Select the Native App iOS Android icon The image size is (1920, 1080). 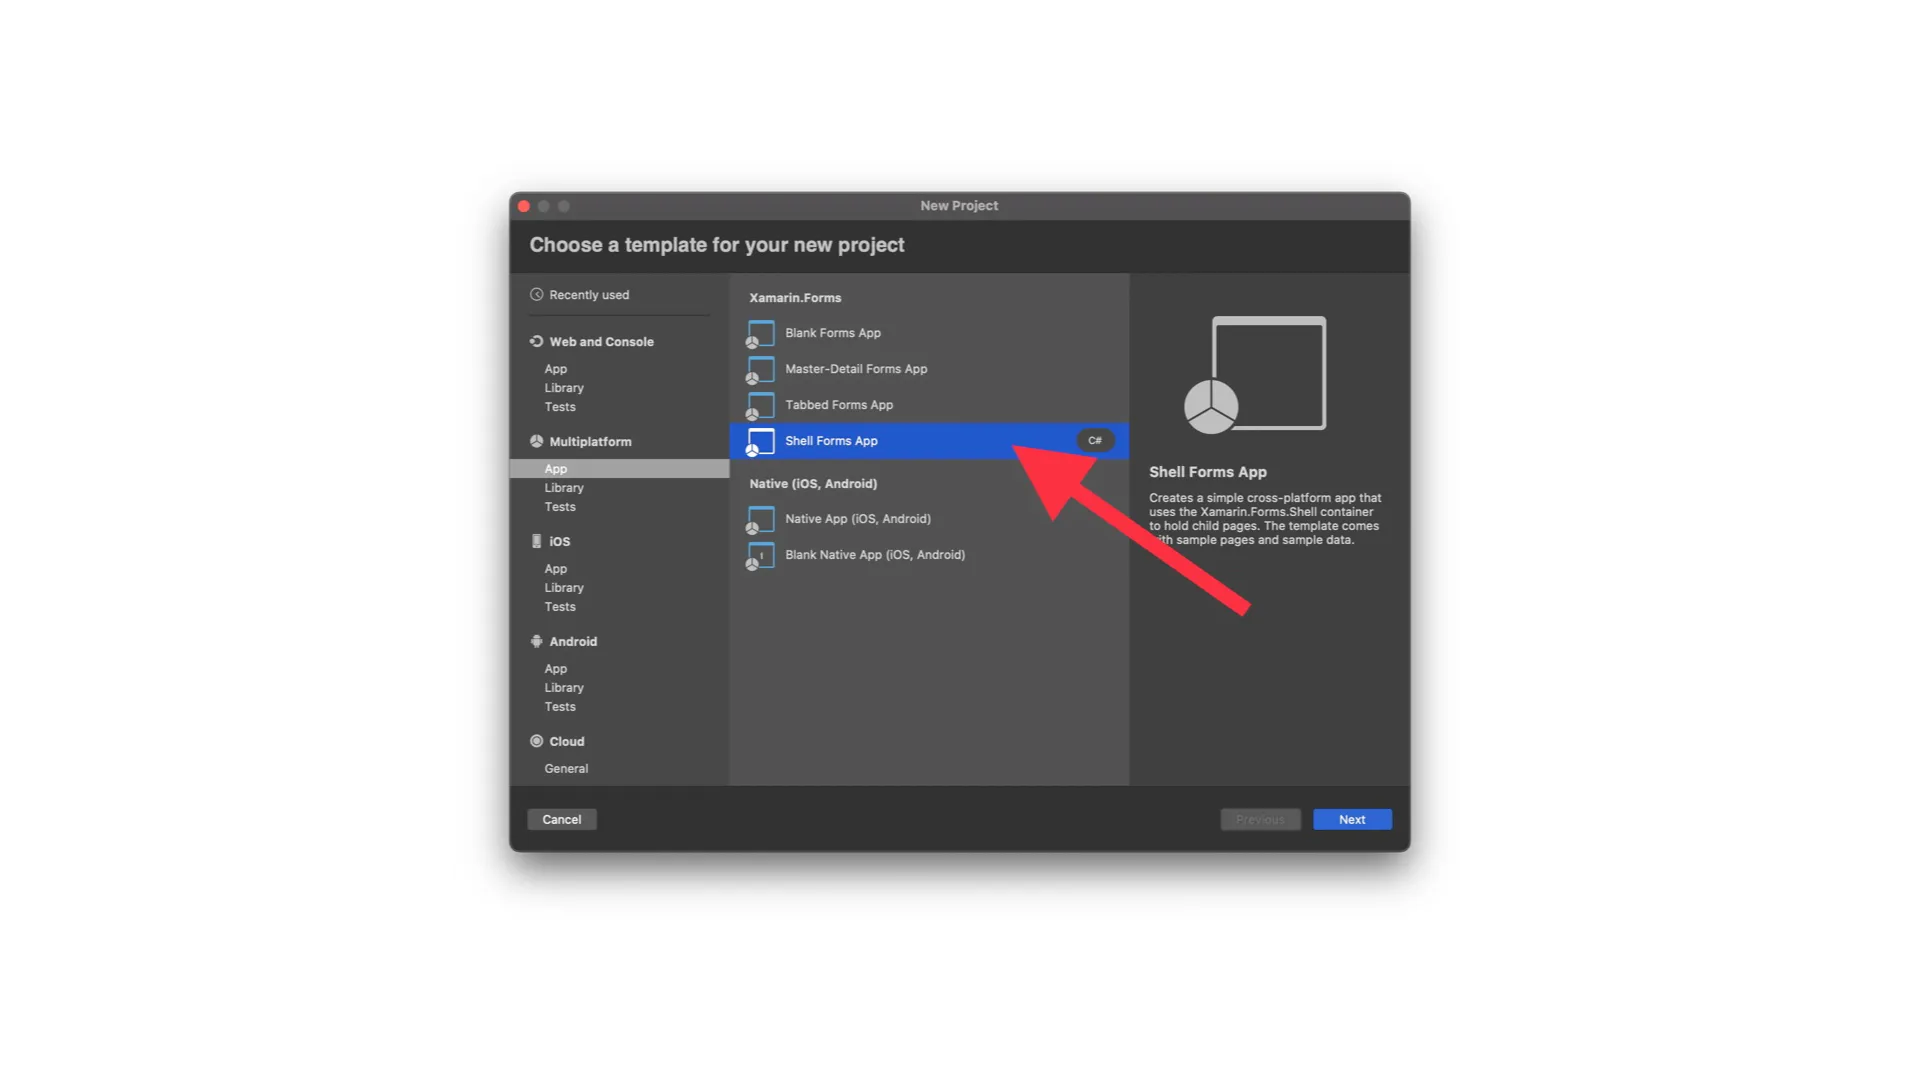tap(756, 518)
